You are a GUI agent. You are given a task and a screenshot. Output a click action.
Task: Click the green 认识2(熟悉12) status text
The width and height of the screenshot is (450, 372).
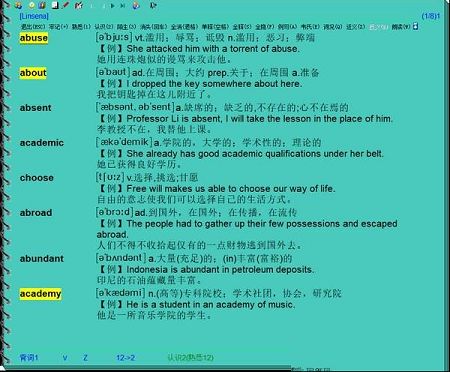coord(190,358)
